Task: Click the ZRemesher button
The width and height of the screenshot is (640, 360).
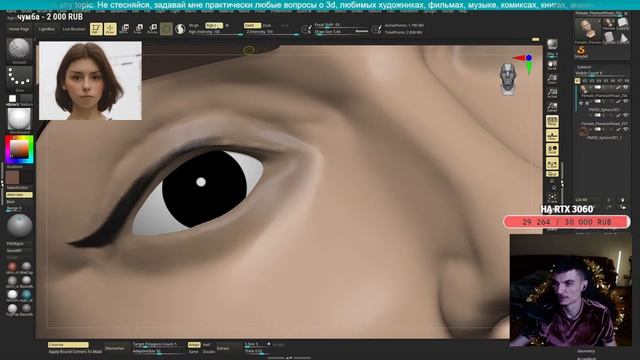Action: tap(114, 349)
